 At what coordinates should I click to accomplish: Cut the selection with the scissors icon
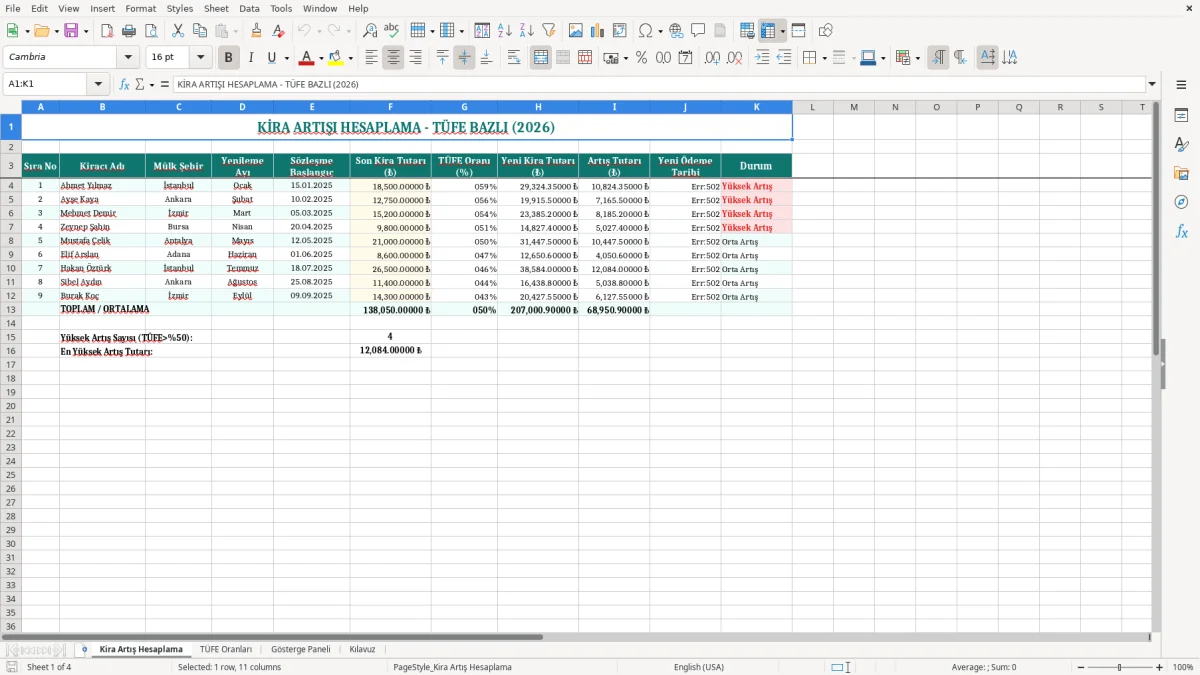(178, 31)
